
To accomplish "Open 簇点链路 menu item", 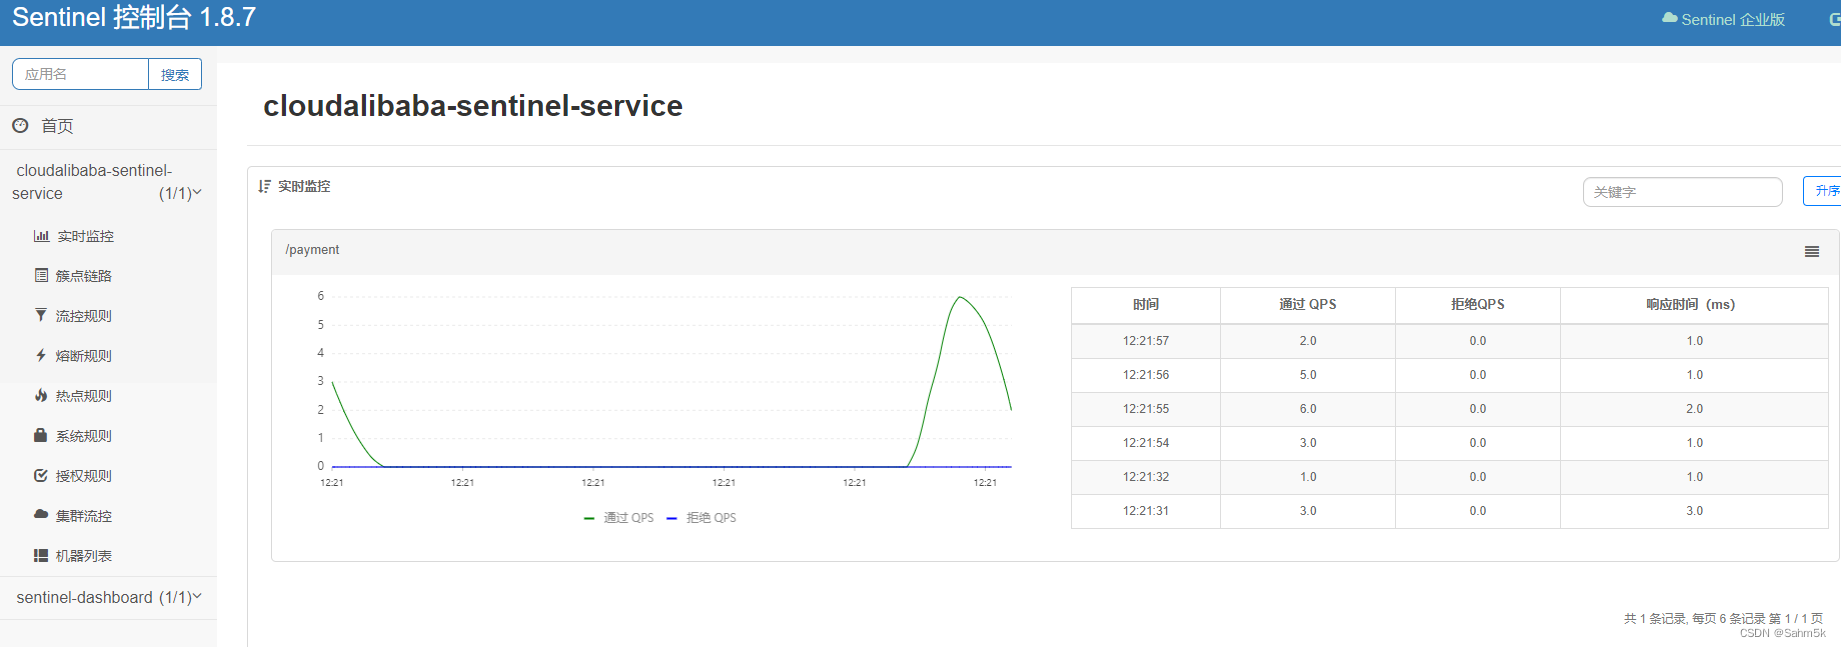I will [84, 276].
